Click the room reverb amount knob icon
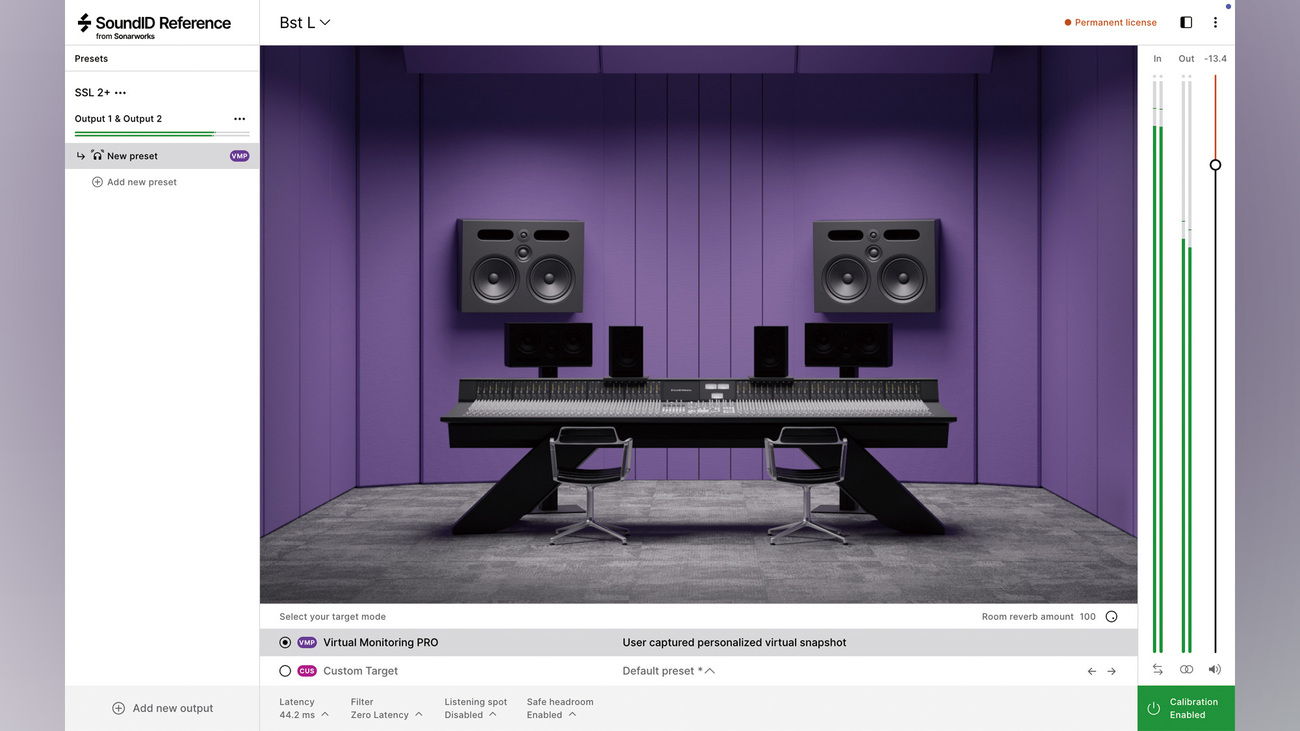 point(1111,617)
